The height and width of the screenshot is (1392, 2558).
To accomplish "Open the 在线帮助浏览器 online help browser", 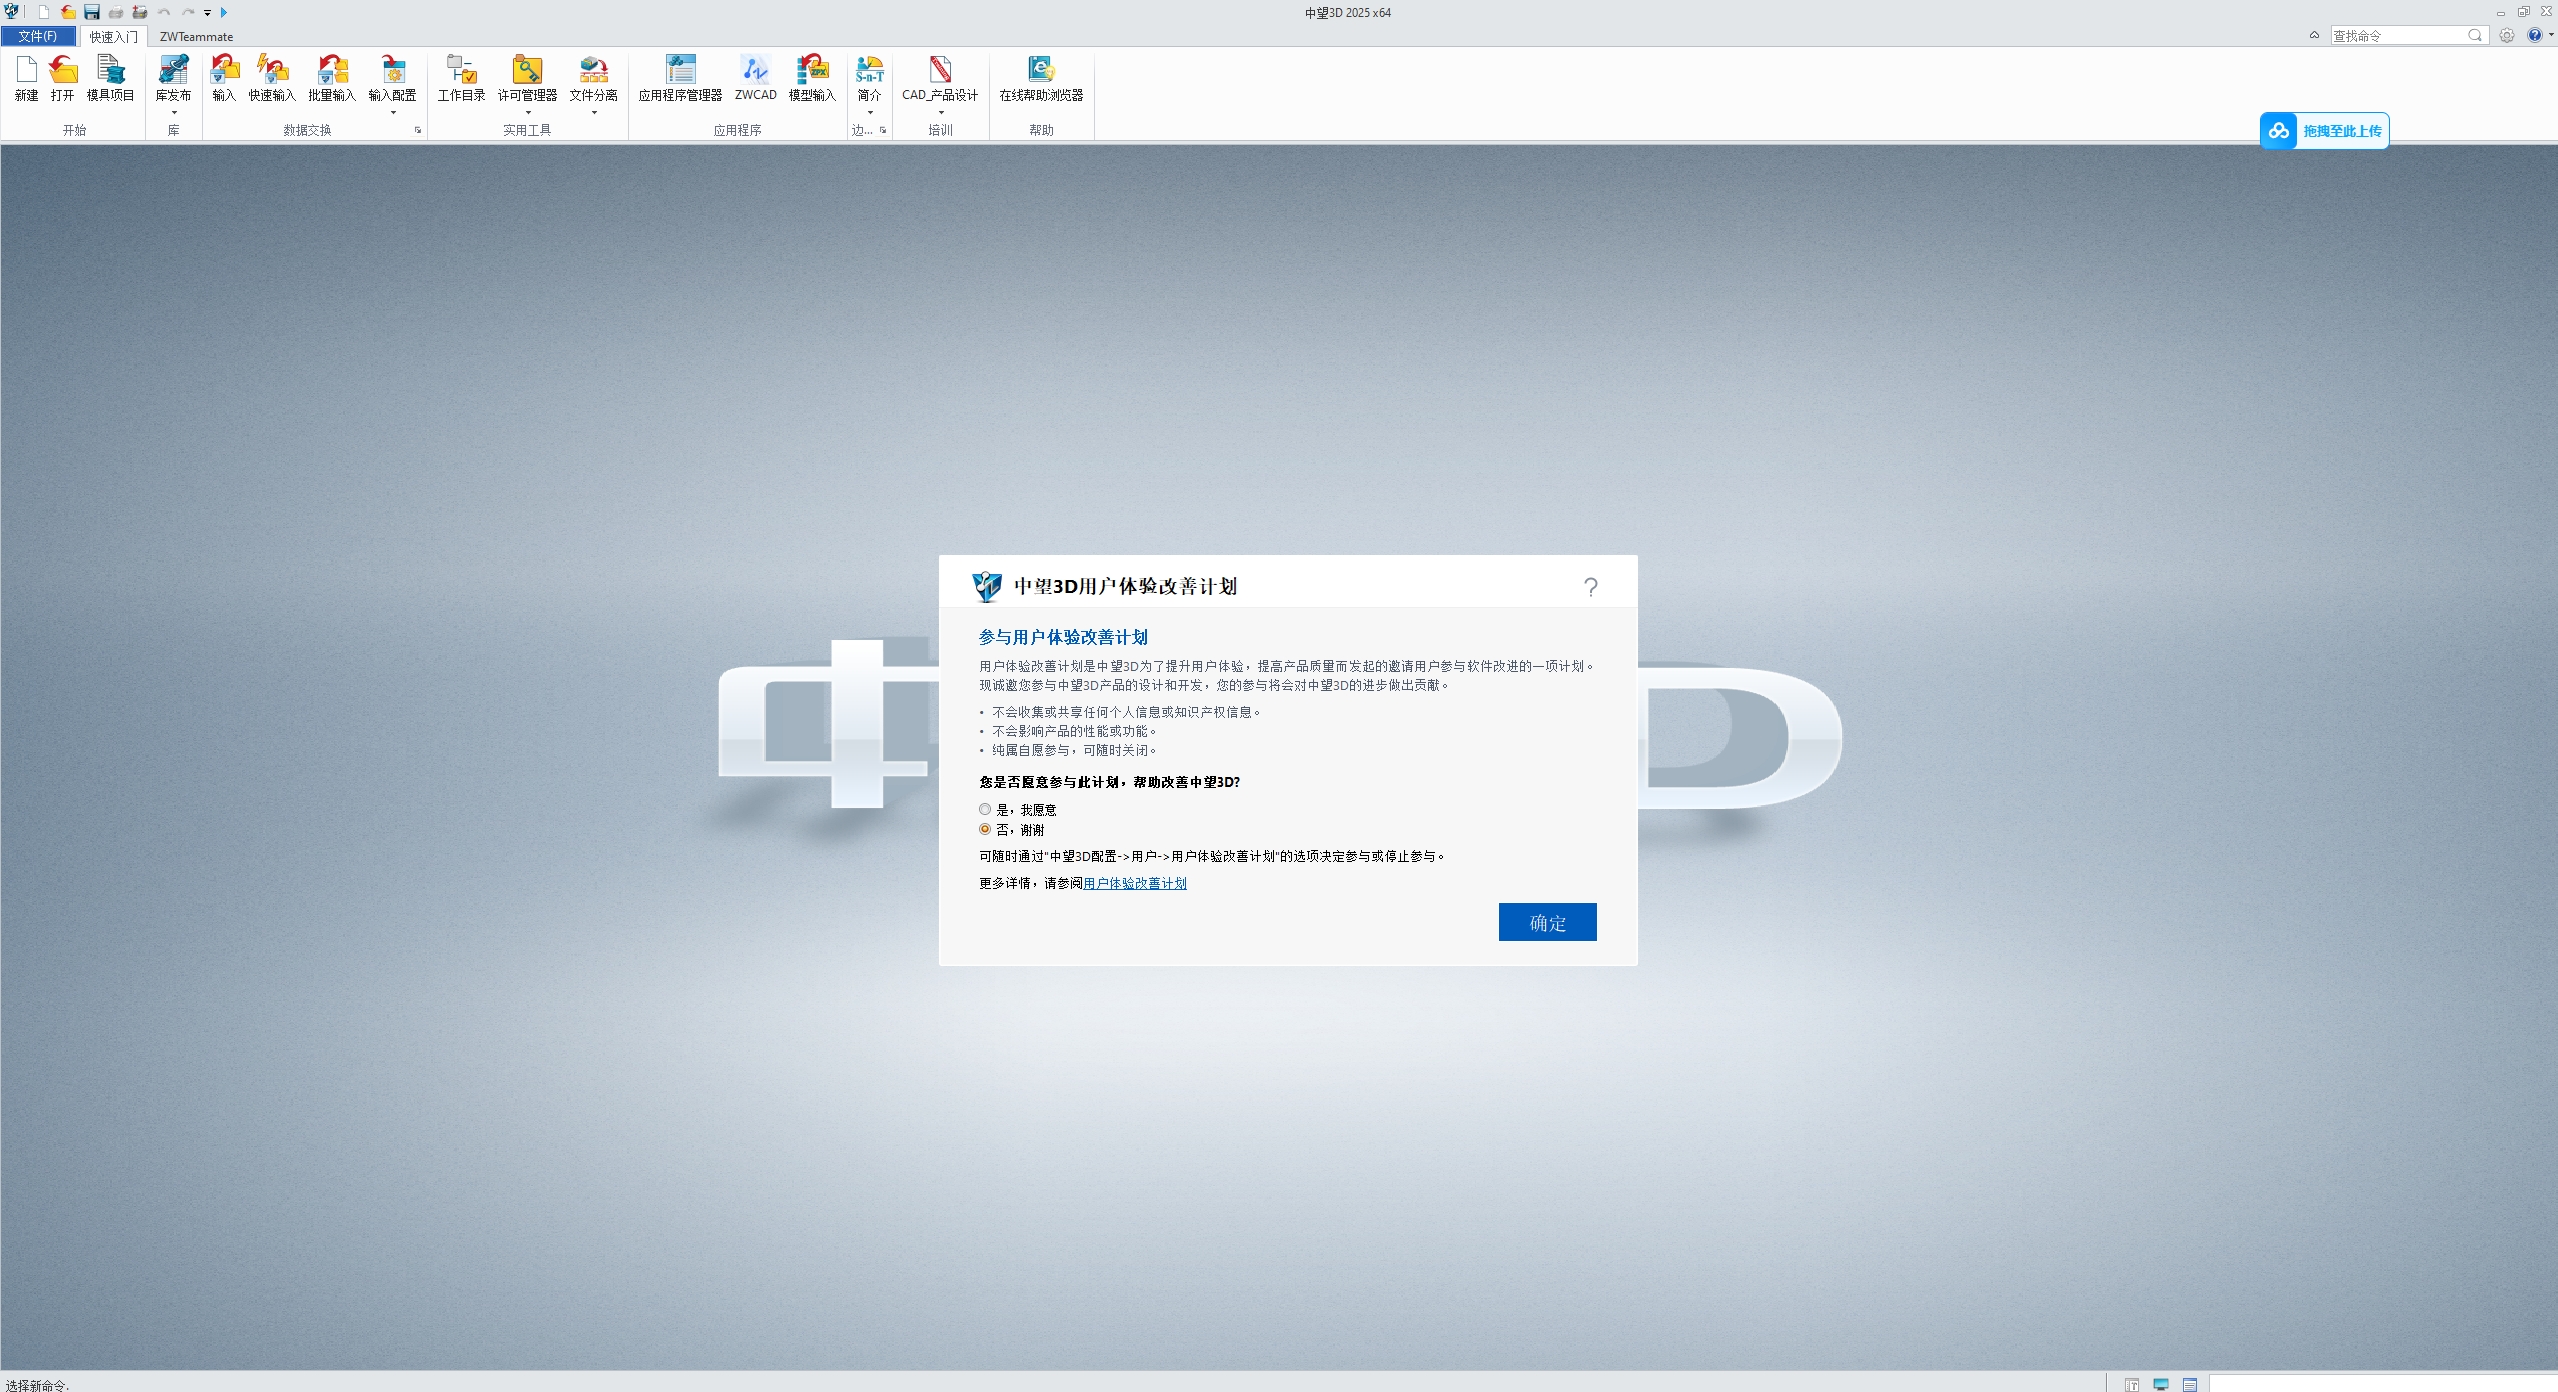I will 1041,78.
